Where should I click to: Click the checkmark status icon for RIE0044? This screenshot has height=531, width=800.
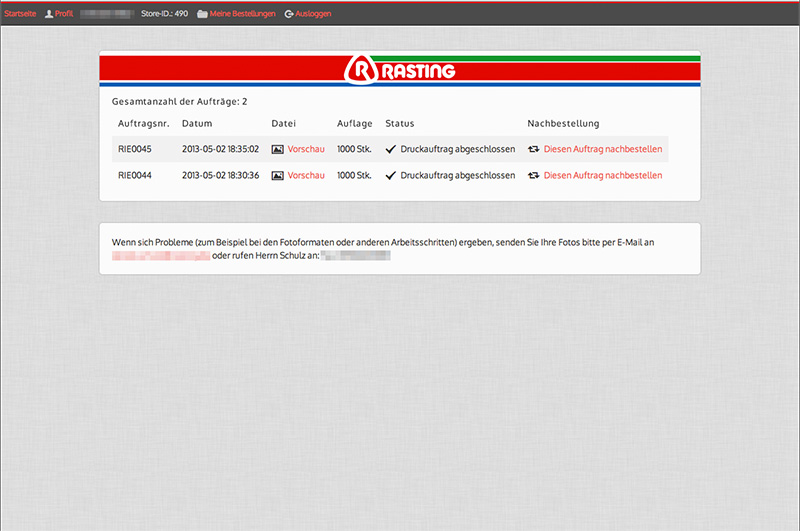tap(391, 175)
